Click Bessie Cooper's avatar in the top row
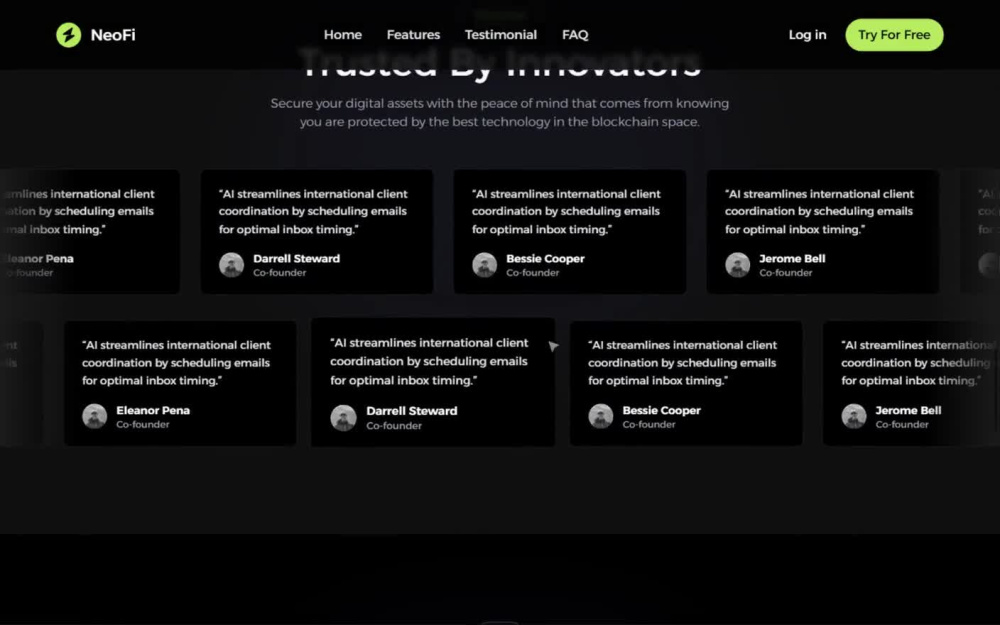Viewport: 1000px width, 625px height. [485, 265]
